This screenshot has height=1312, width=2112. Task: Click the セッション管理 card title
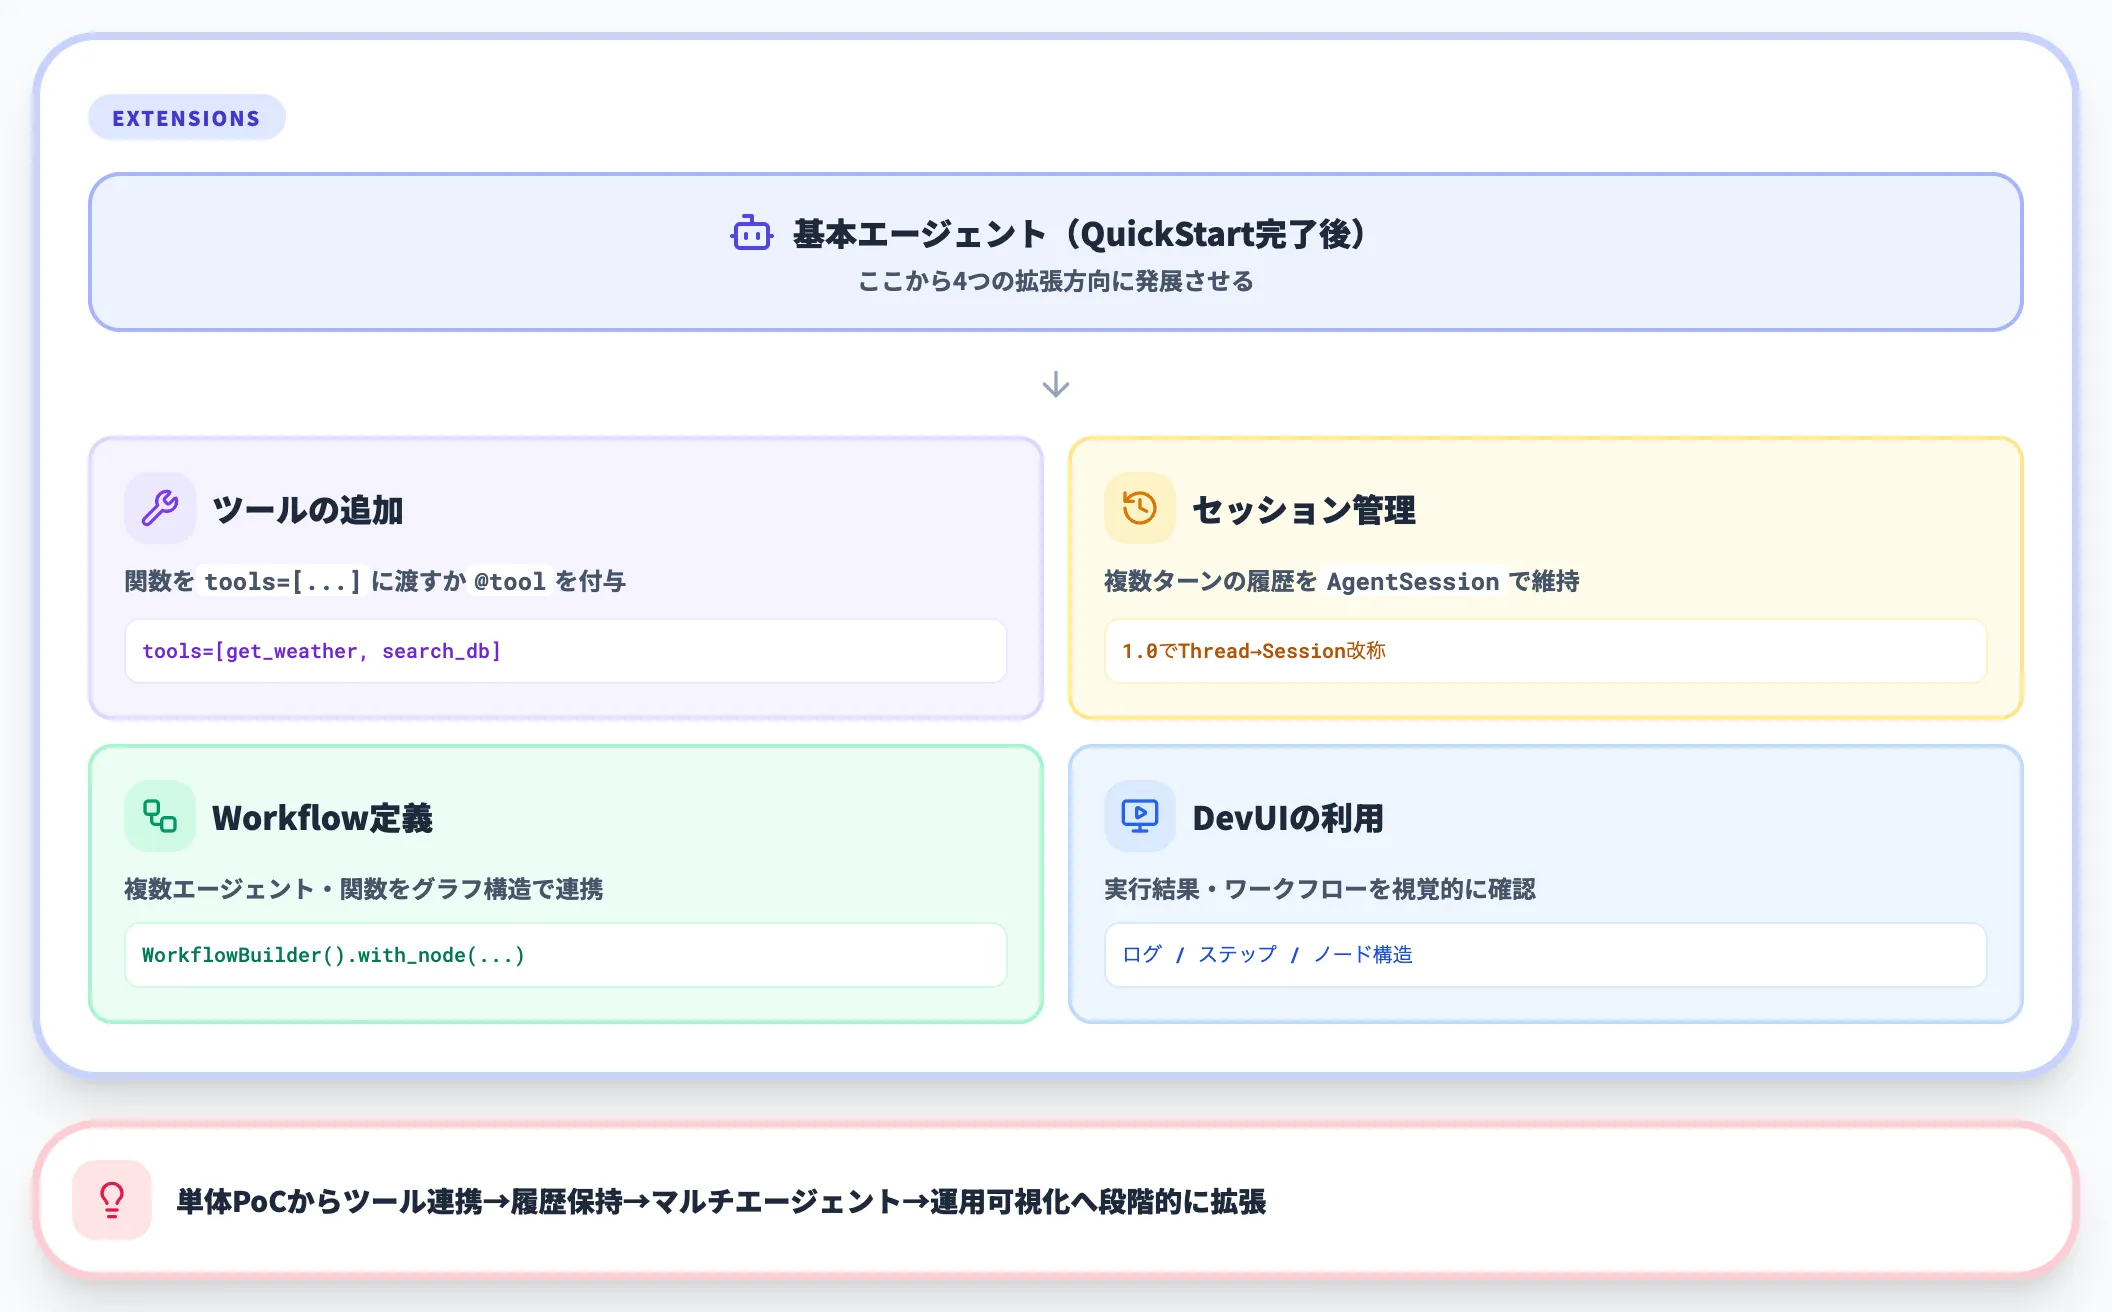tap(1304, 510)
